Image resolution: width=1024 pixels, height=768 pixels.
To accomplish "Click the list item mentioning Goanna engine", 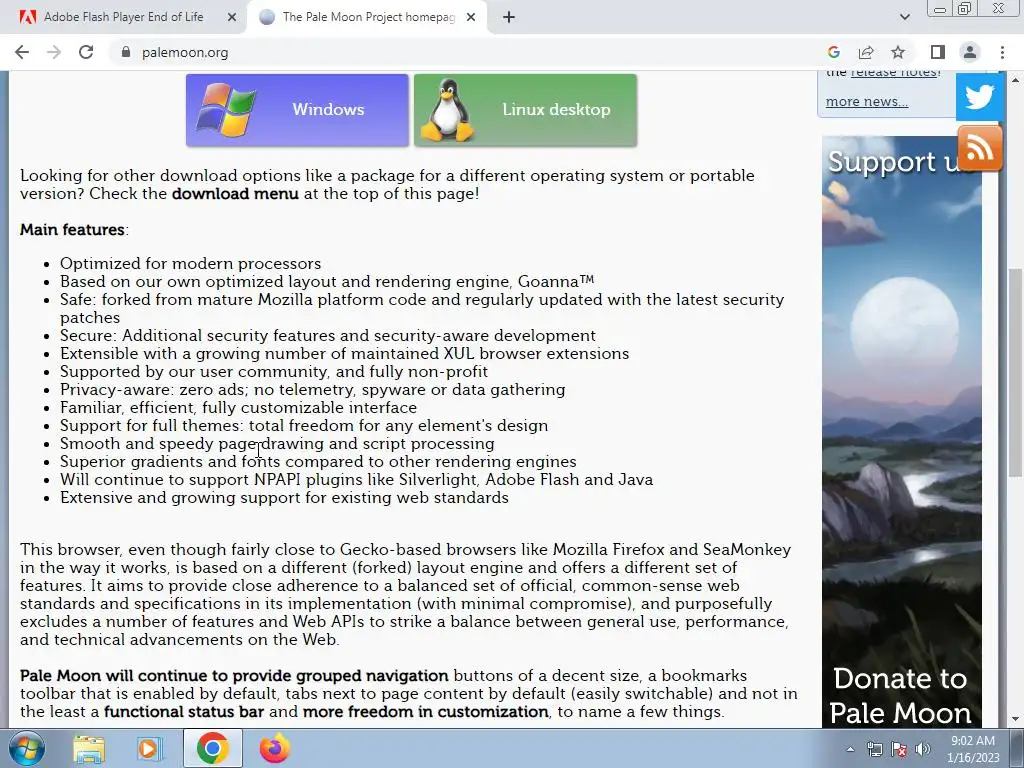I will (327, 281).
